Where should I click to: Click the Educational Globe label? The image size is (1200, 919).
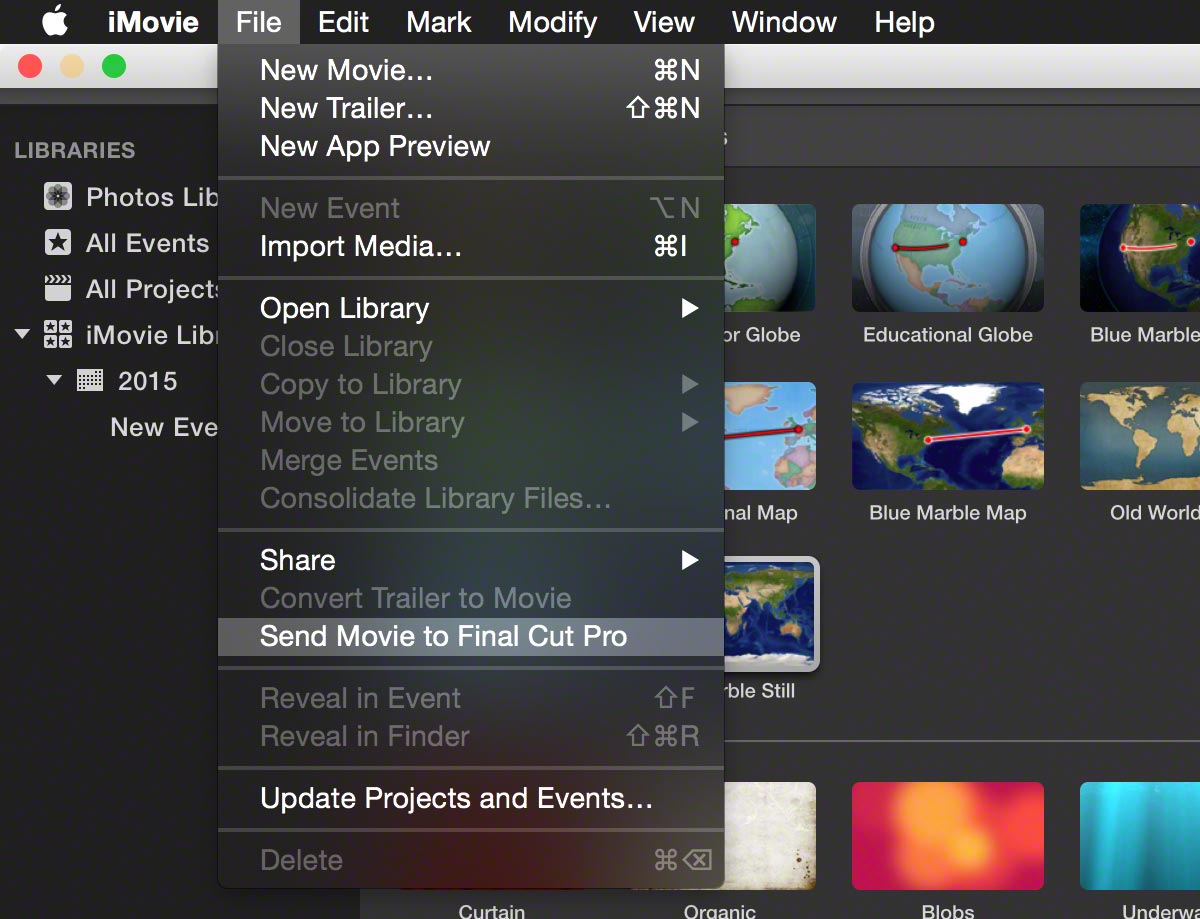click(948, 335)
